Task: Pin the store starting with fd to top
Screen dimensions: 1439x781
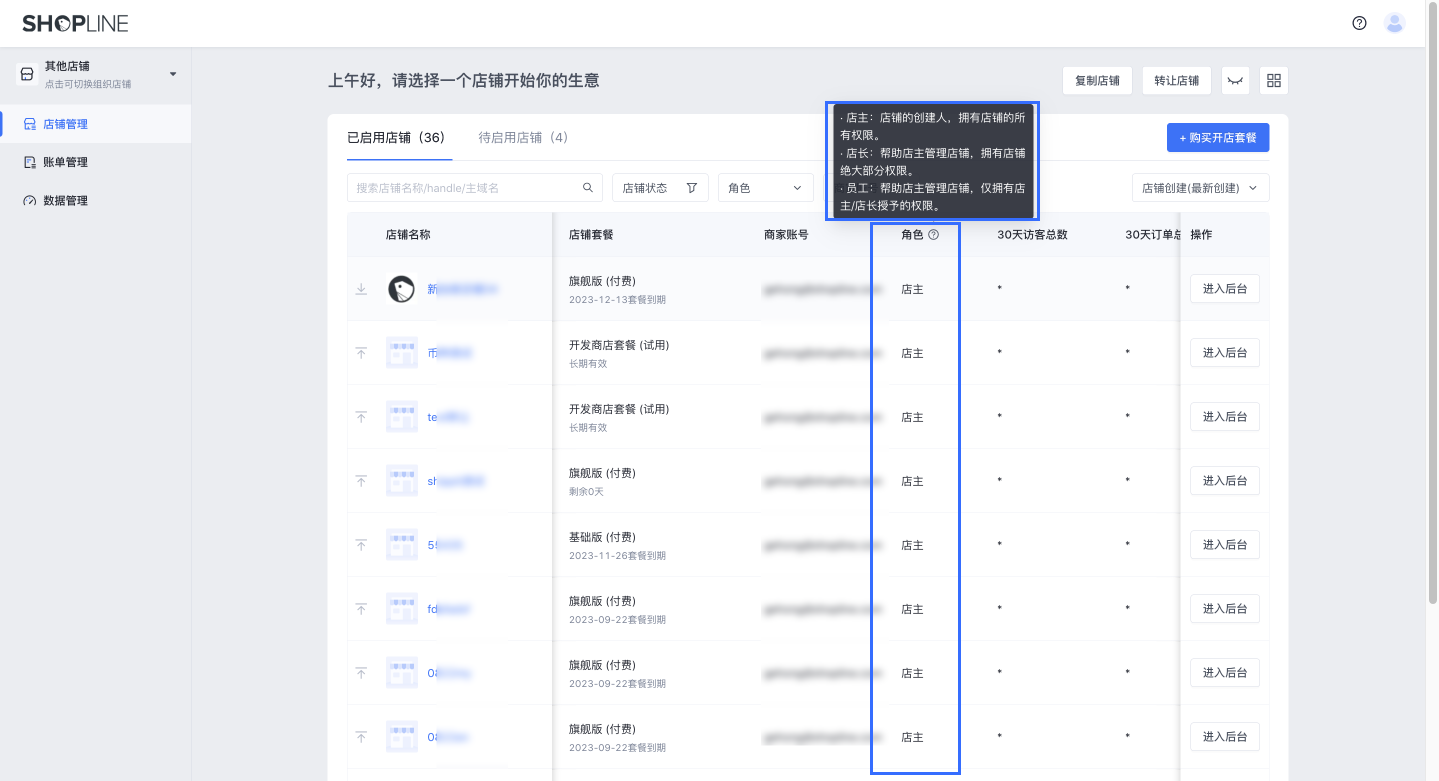Action: (361, 609)
